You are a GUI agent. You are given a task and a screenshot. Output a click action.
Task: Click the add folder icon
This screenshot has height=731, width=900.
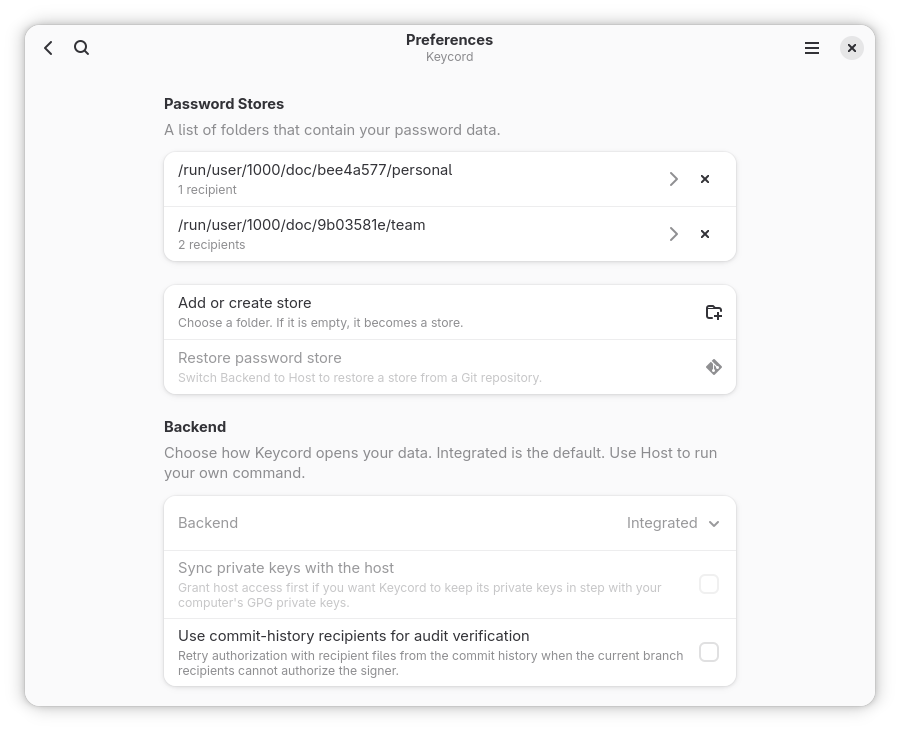coord(713,312)
